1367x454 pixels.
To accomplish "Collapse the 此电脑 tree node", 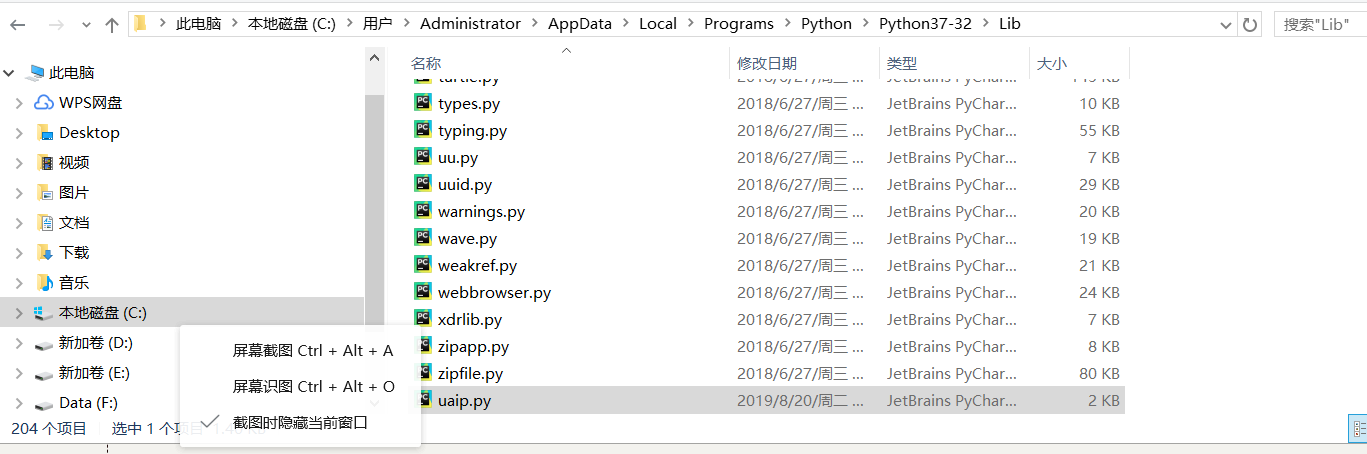I will 9,73.
